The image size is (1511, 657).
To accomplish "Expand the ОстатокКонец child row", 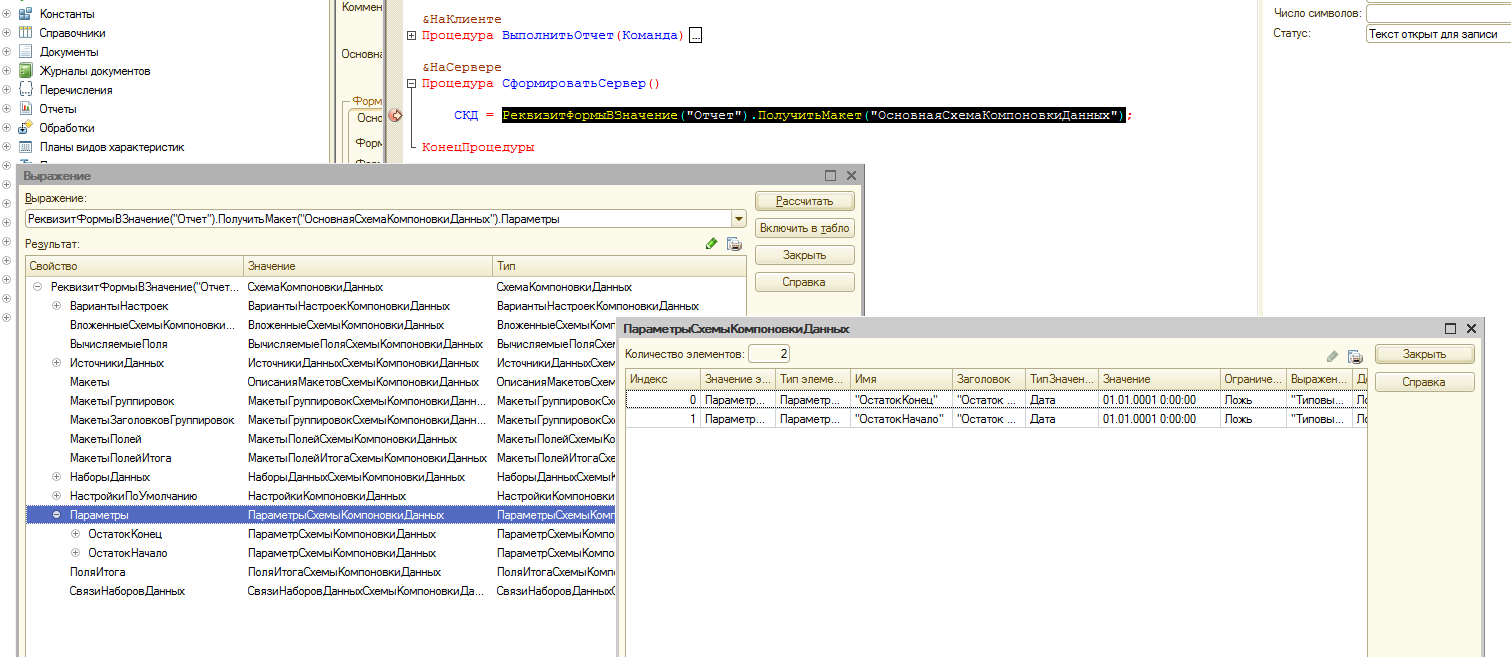I will (x=75, y=534).
